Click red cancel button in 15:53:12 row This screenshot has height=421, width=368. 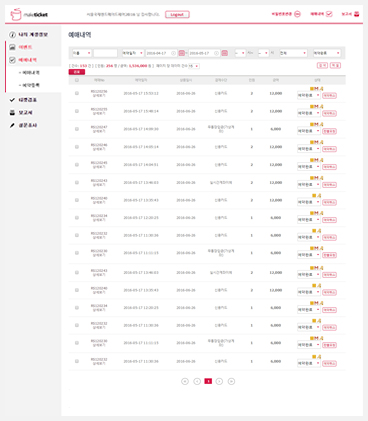coord(329,96)
